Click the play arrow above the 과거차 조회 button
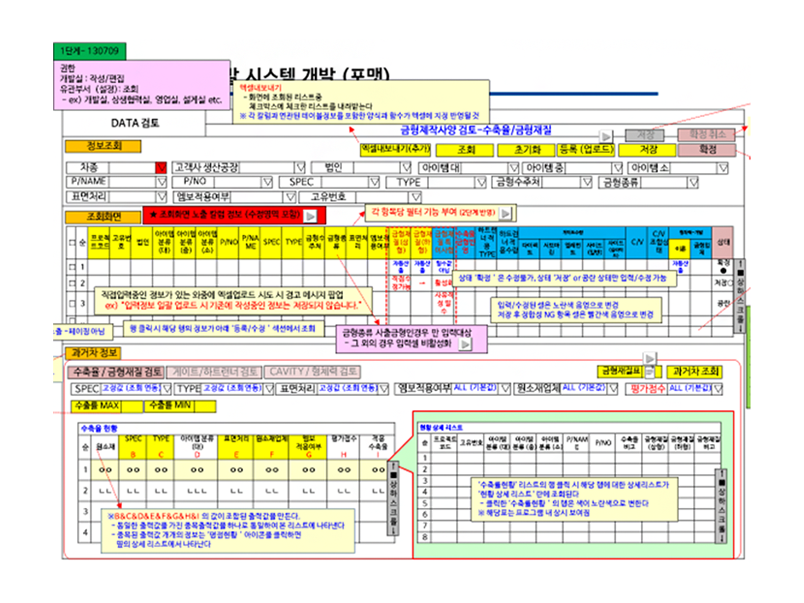 (x=649, y=358)
